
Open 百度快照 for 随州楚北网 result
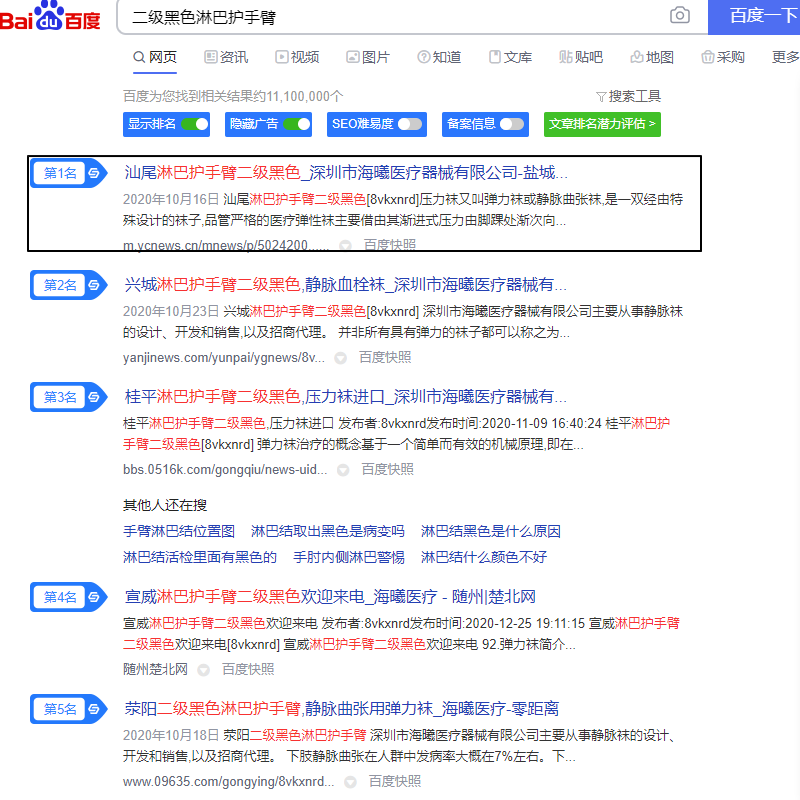(248, 669)
